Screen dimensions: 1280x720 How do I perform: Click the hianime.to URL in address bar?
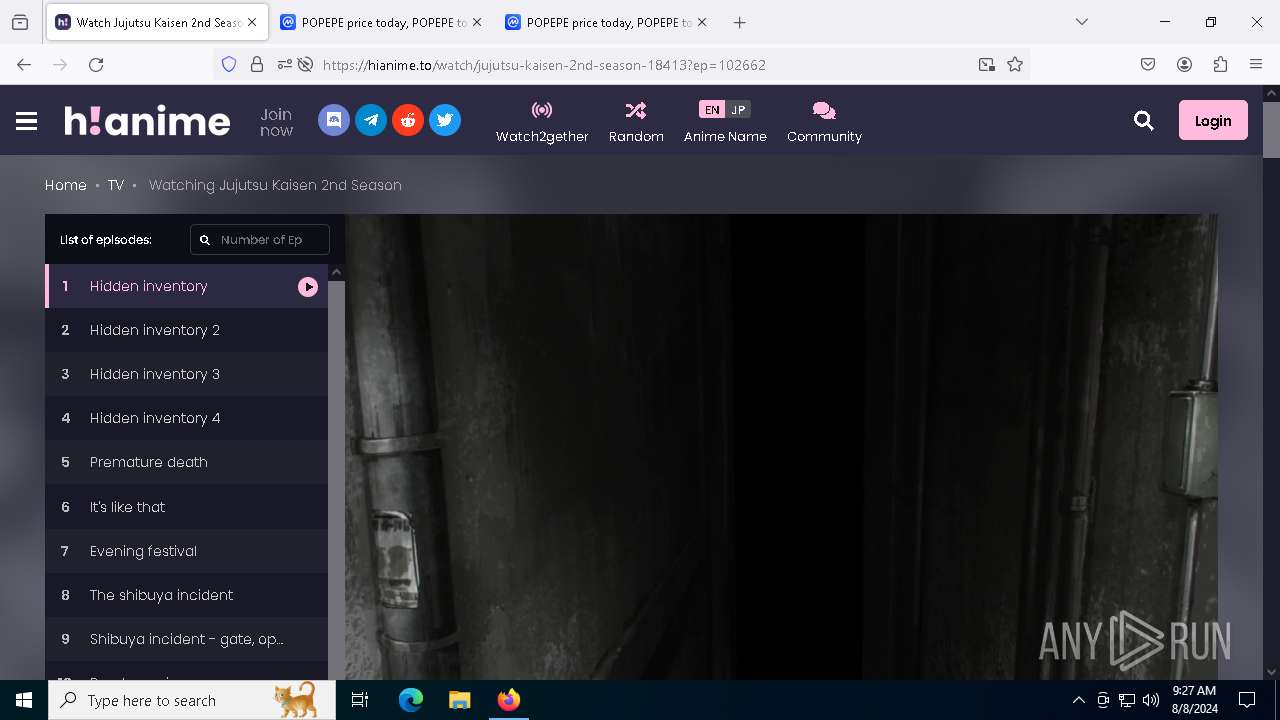point(544,65)
